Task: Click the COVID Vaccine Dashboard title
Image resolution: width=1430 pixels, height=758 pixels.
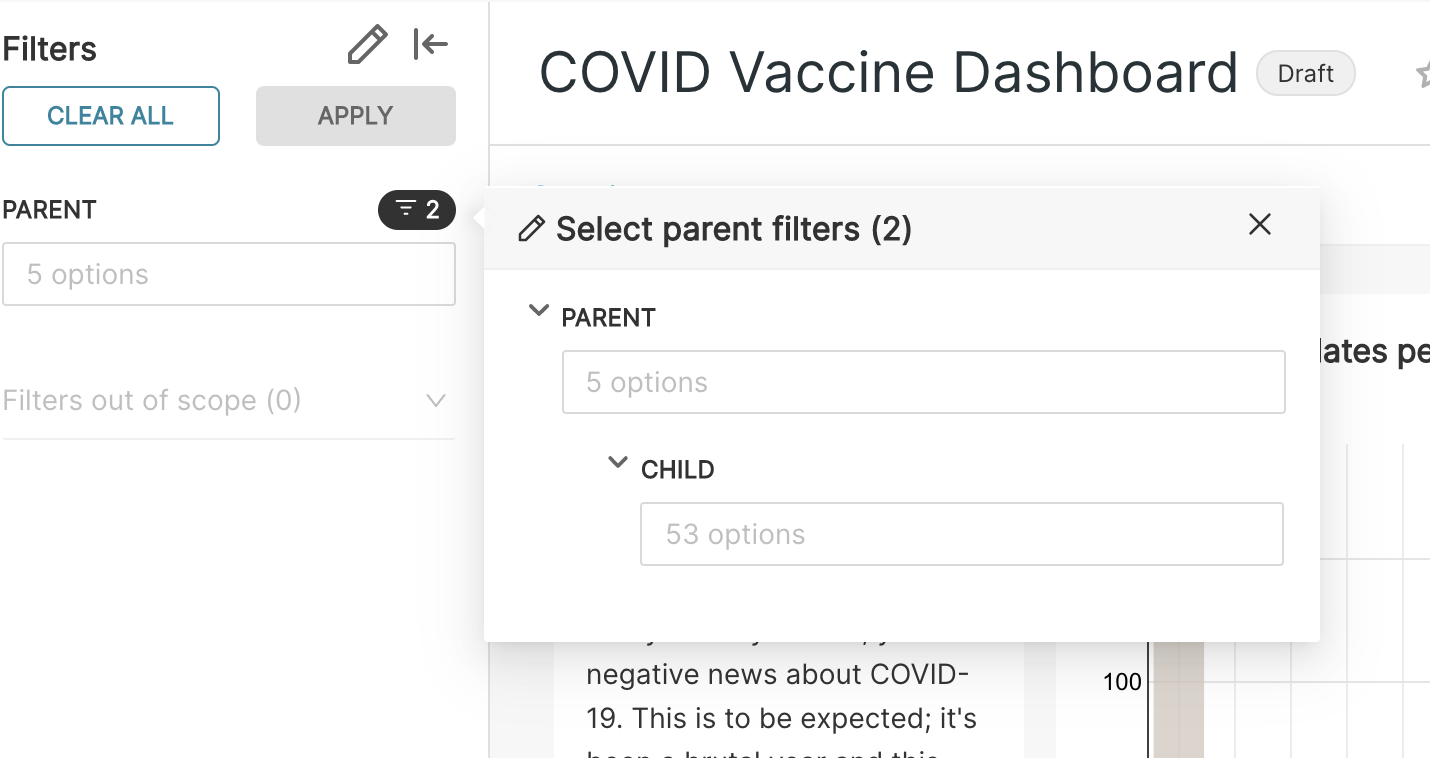Action: click(x=887, y=72)
